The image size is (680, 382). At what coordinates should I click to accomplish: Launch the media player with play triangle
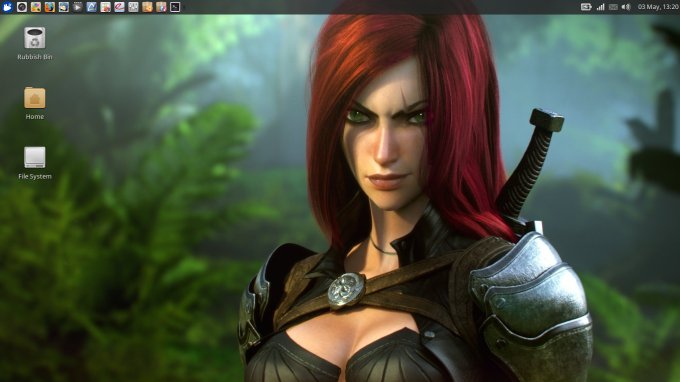tap(78, 7)
